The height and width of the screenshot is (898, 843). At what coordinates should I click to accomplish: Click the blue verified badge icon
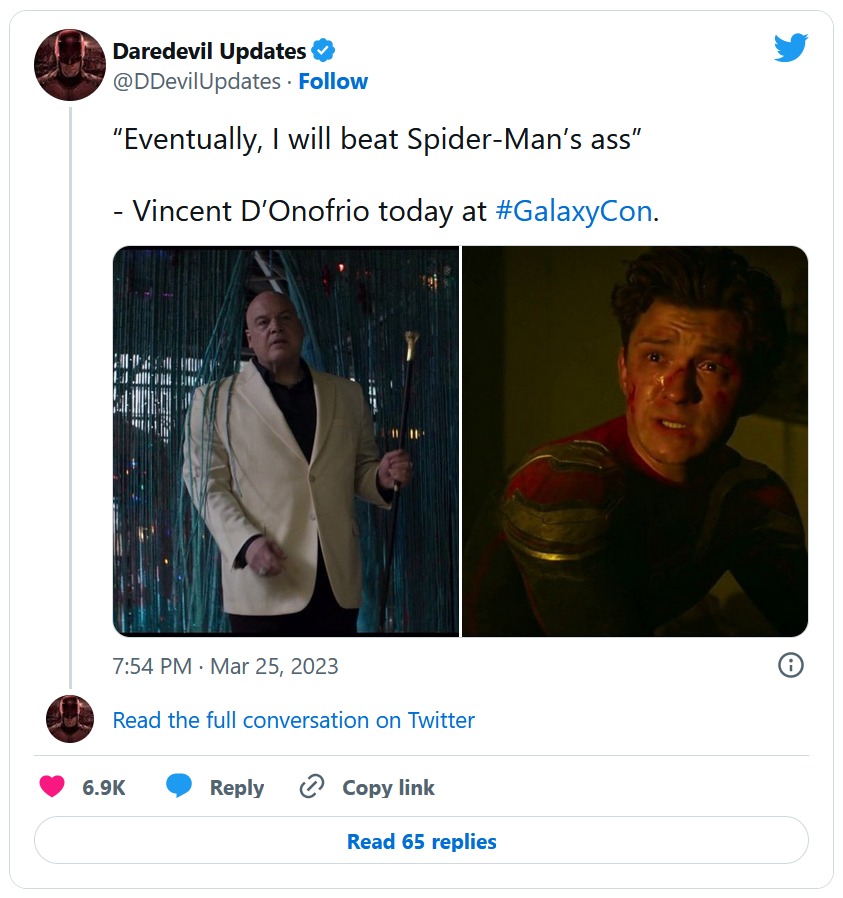point(324,50)
